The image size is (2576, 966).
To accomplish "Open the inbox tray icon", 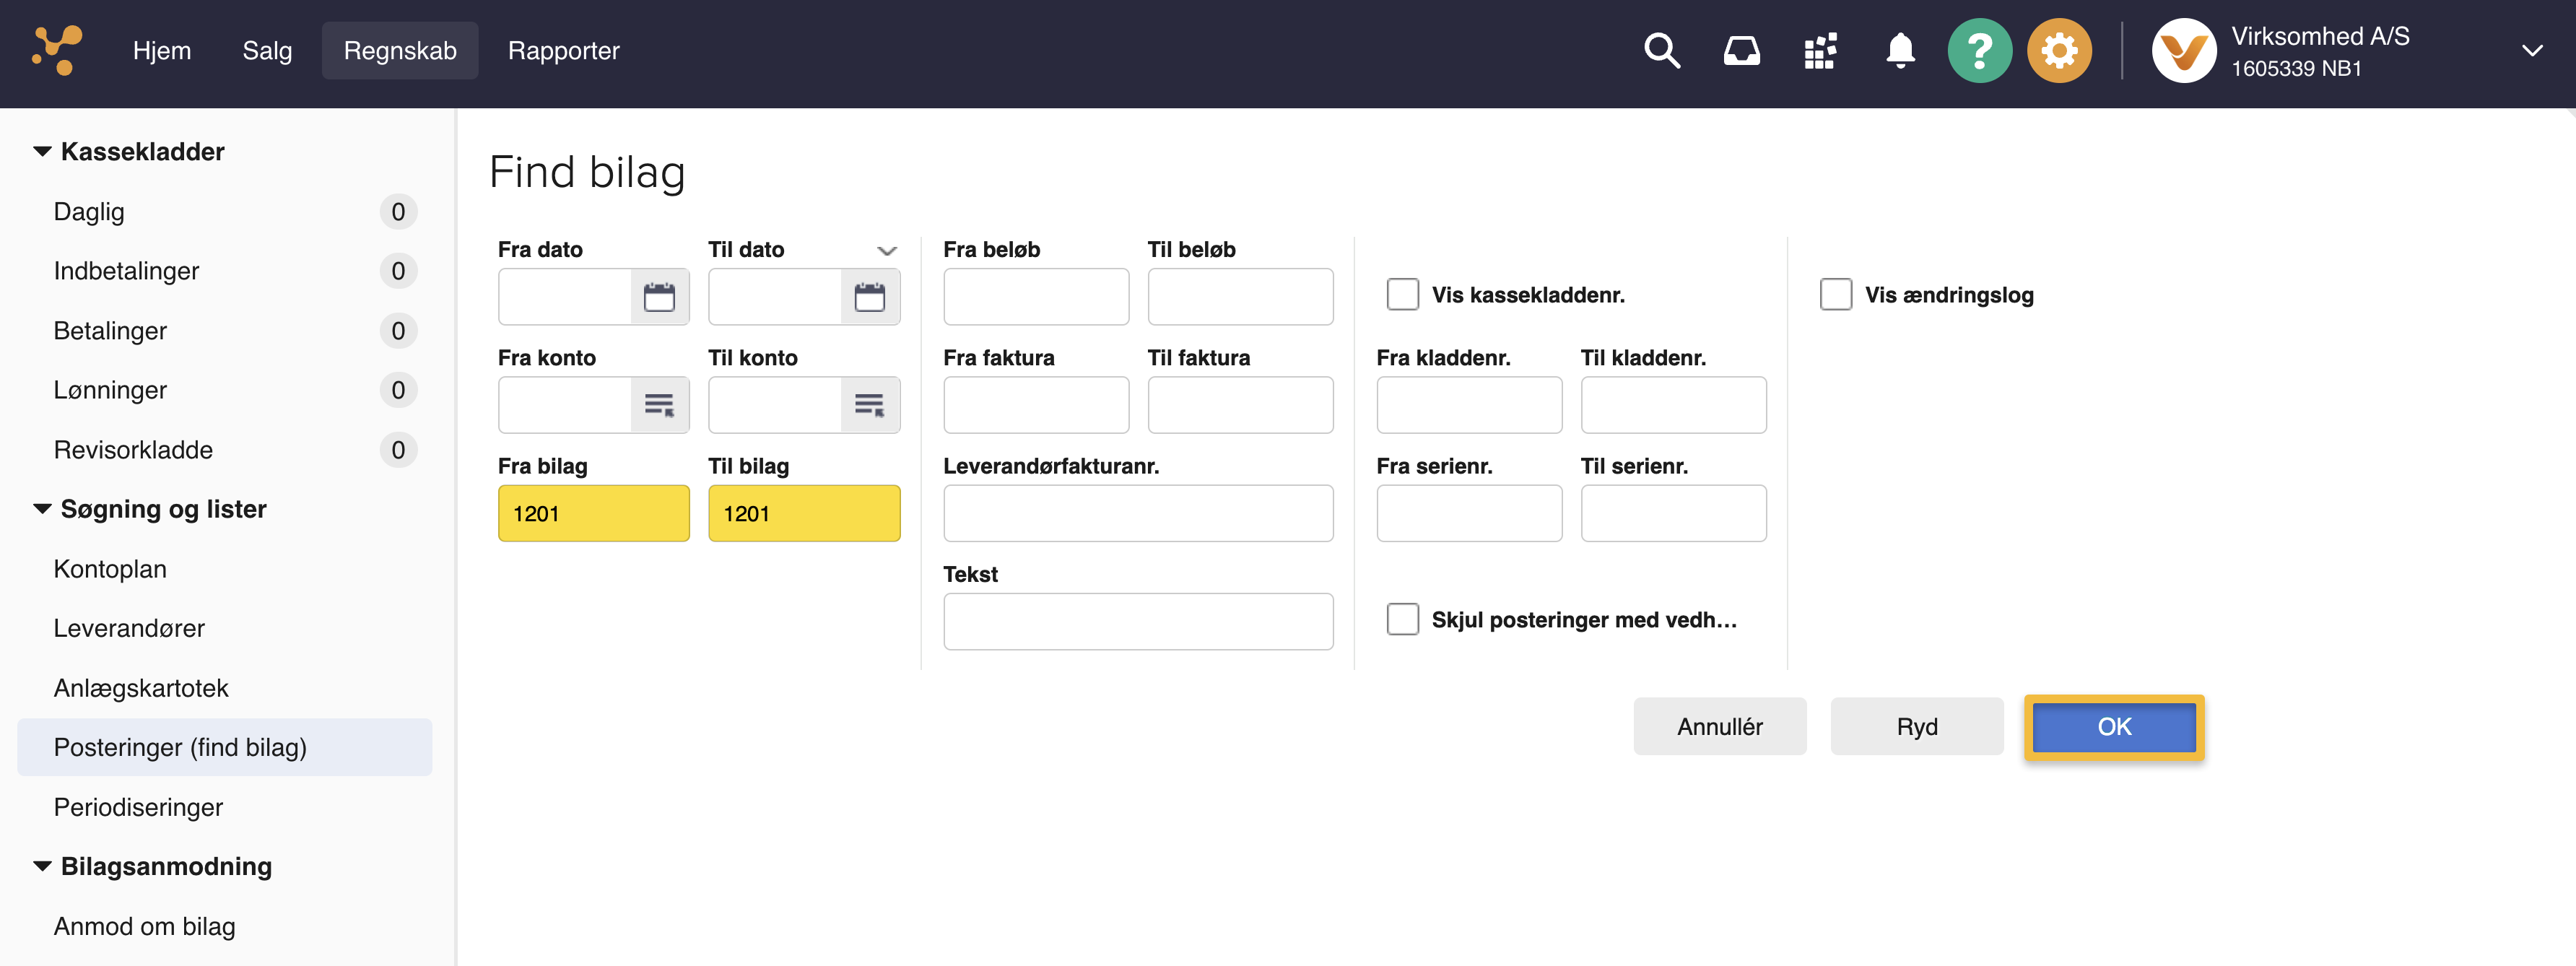I will point(1741,50).
